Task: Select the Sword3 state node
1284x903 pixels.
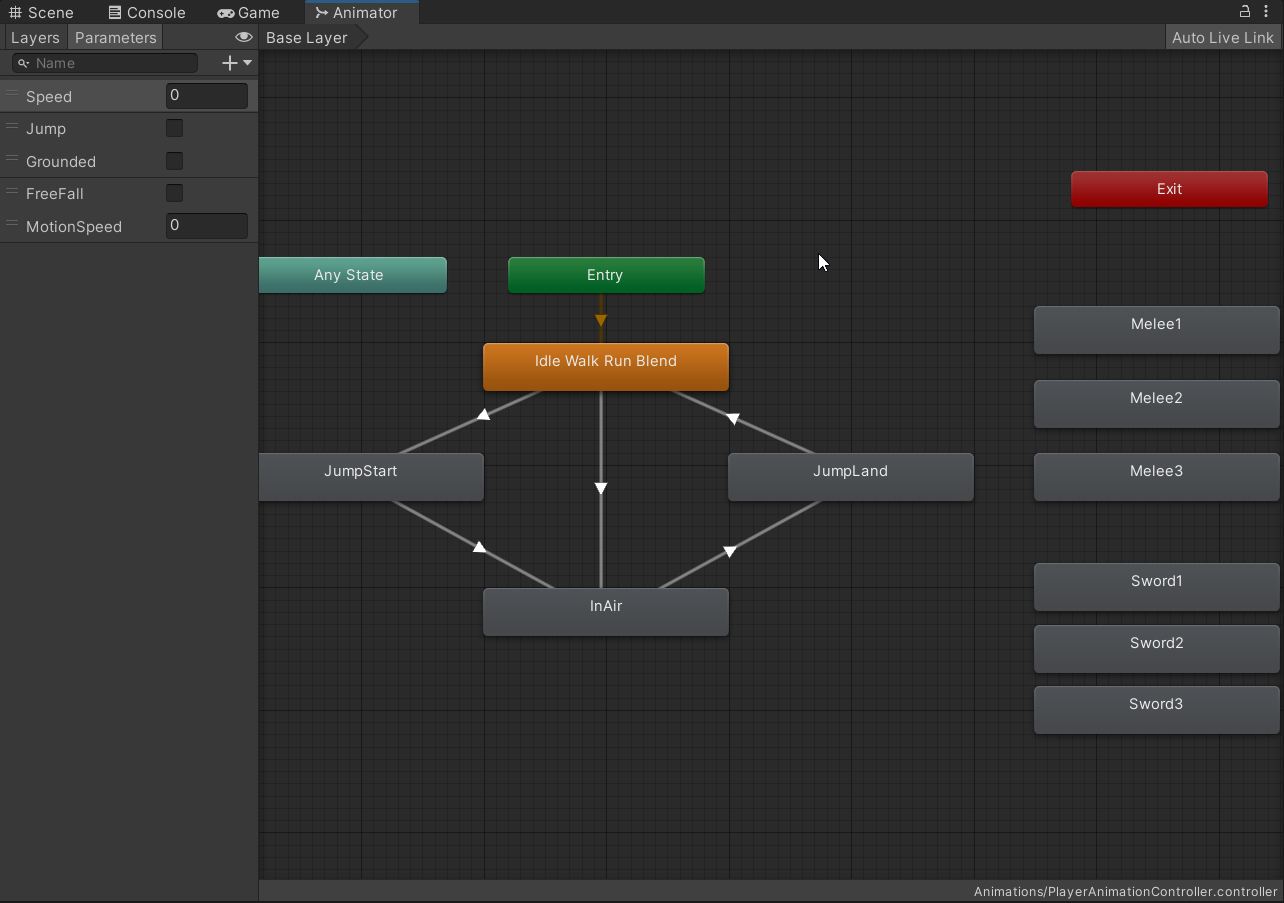Action: click(x=1157, y=709)
